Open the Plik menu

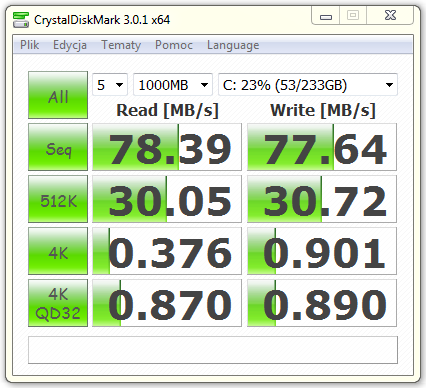pos(30,45)
